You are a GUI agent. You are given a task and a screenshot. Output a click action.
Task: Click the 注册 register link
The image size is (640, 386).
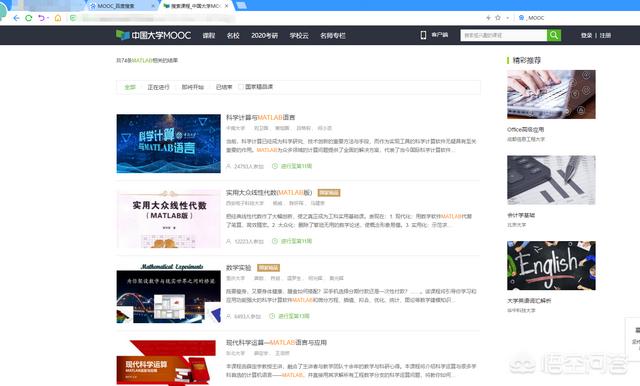pyautogui.click(x=605, y=35)
